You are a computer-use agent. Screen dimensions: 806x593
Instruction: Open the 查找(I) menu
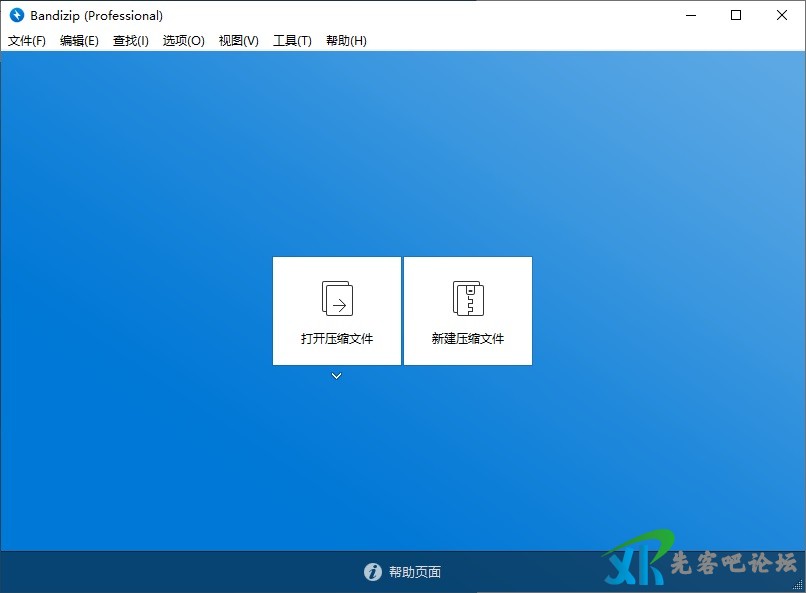[131, 41]
